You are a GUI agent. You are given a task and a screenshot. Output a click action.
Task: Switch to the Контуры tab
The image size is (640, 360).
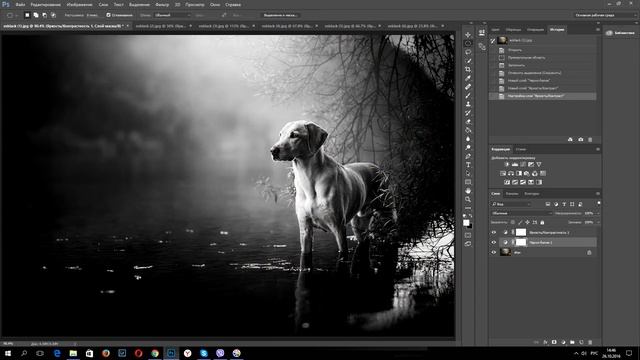(x=532, y=193)
